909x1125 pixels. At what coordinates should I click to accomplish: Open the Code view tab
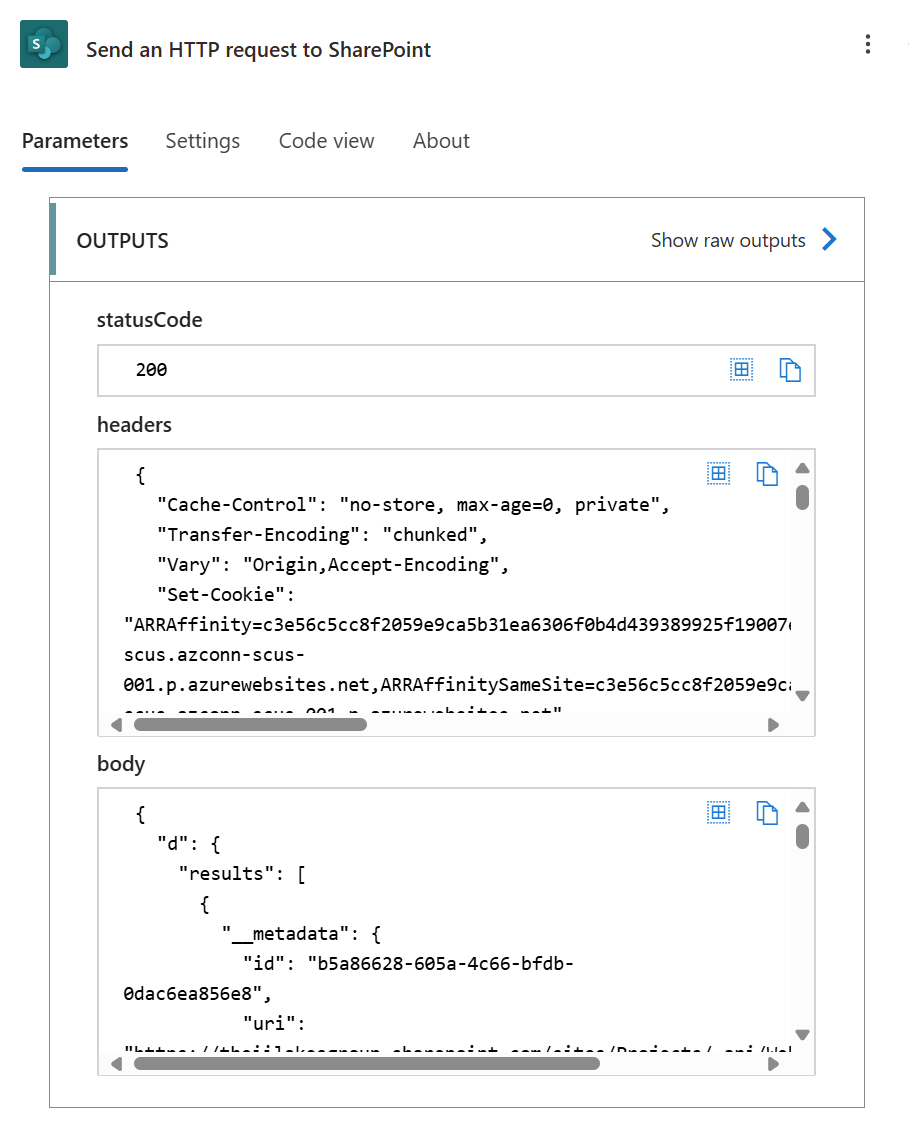(326, 141)
